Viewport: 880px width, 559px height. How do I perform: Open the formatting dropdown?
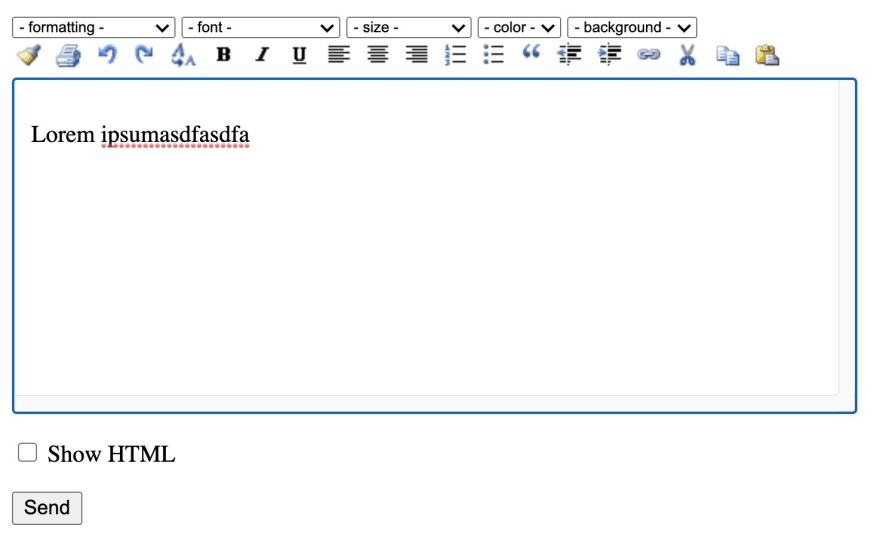(94, 28)
